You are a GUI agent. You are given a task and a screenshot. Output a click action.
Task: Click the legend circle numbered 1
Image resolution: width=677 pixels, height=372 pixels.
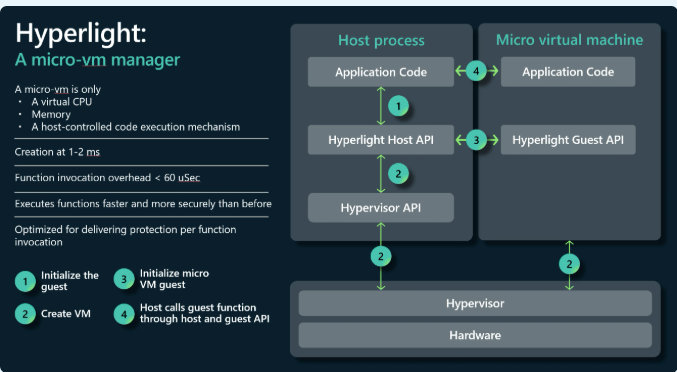coord(25,281)
